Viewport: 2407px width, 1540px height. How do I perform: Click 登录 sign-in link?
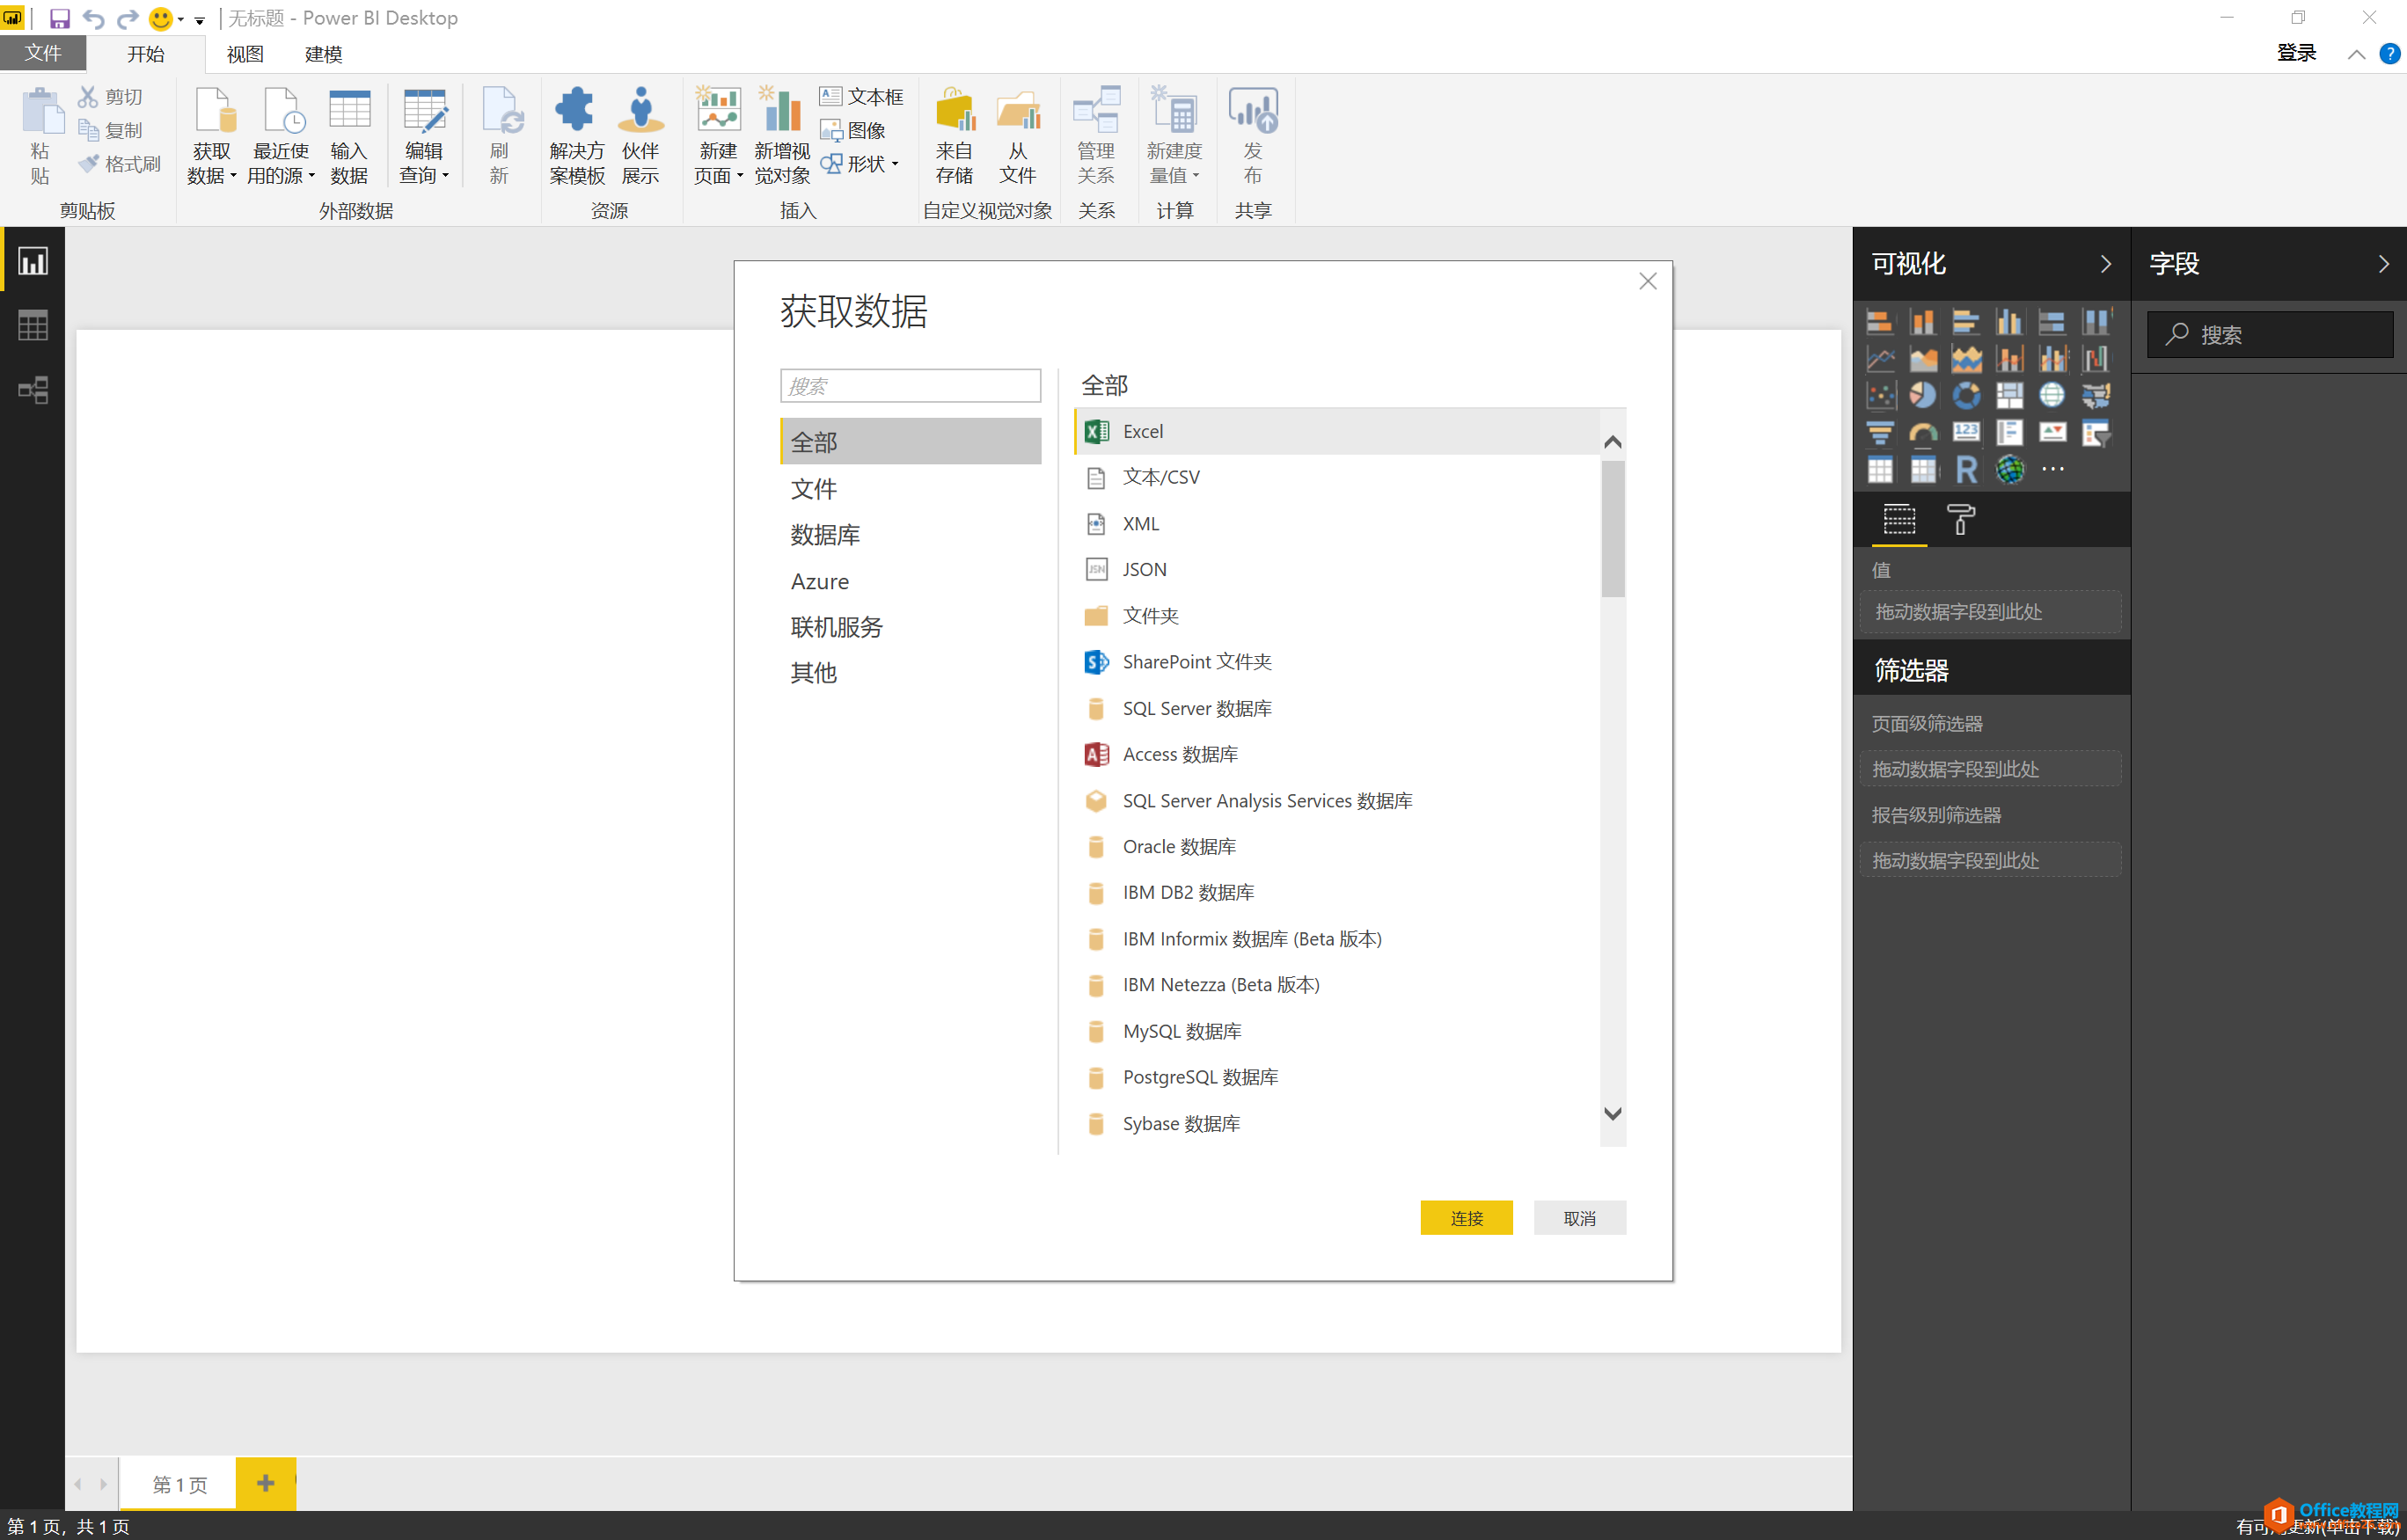tap(2296, 53)
